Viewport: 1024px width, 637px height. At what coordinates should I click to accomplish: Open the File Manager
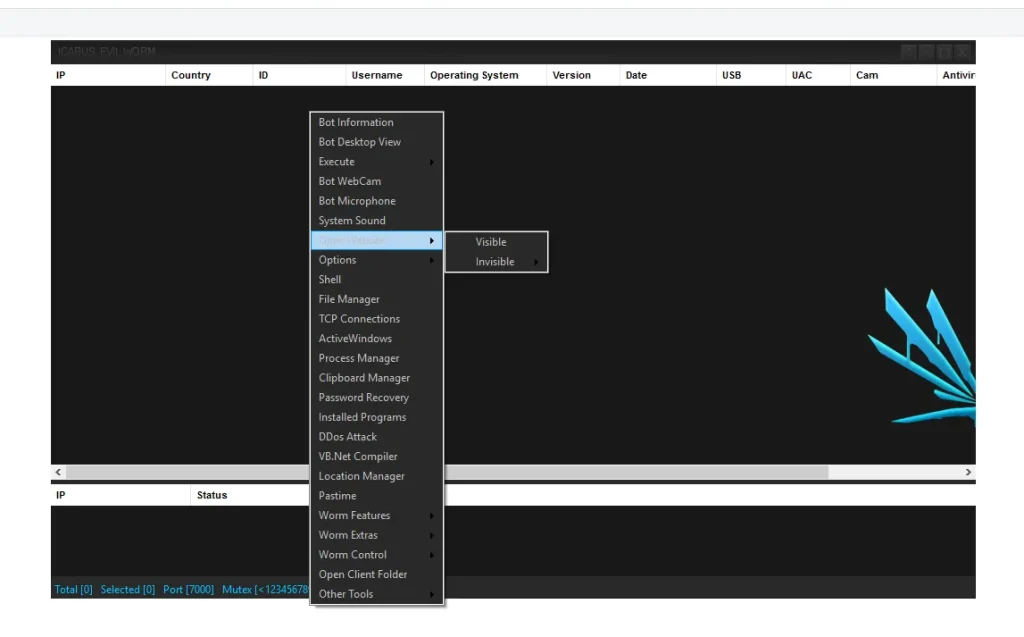pyautogui.click(x=348, y=298)
